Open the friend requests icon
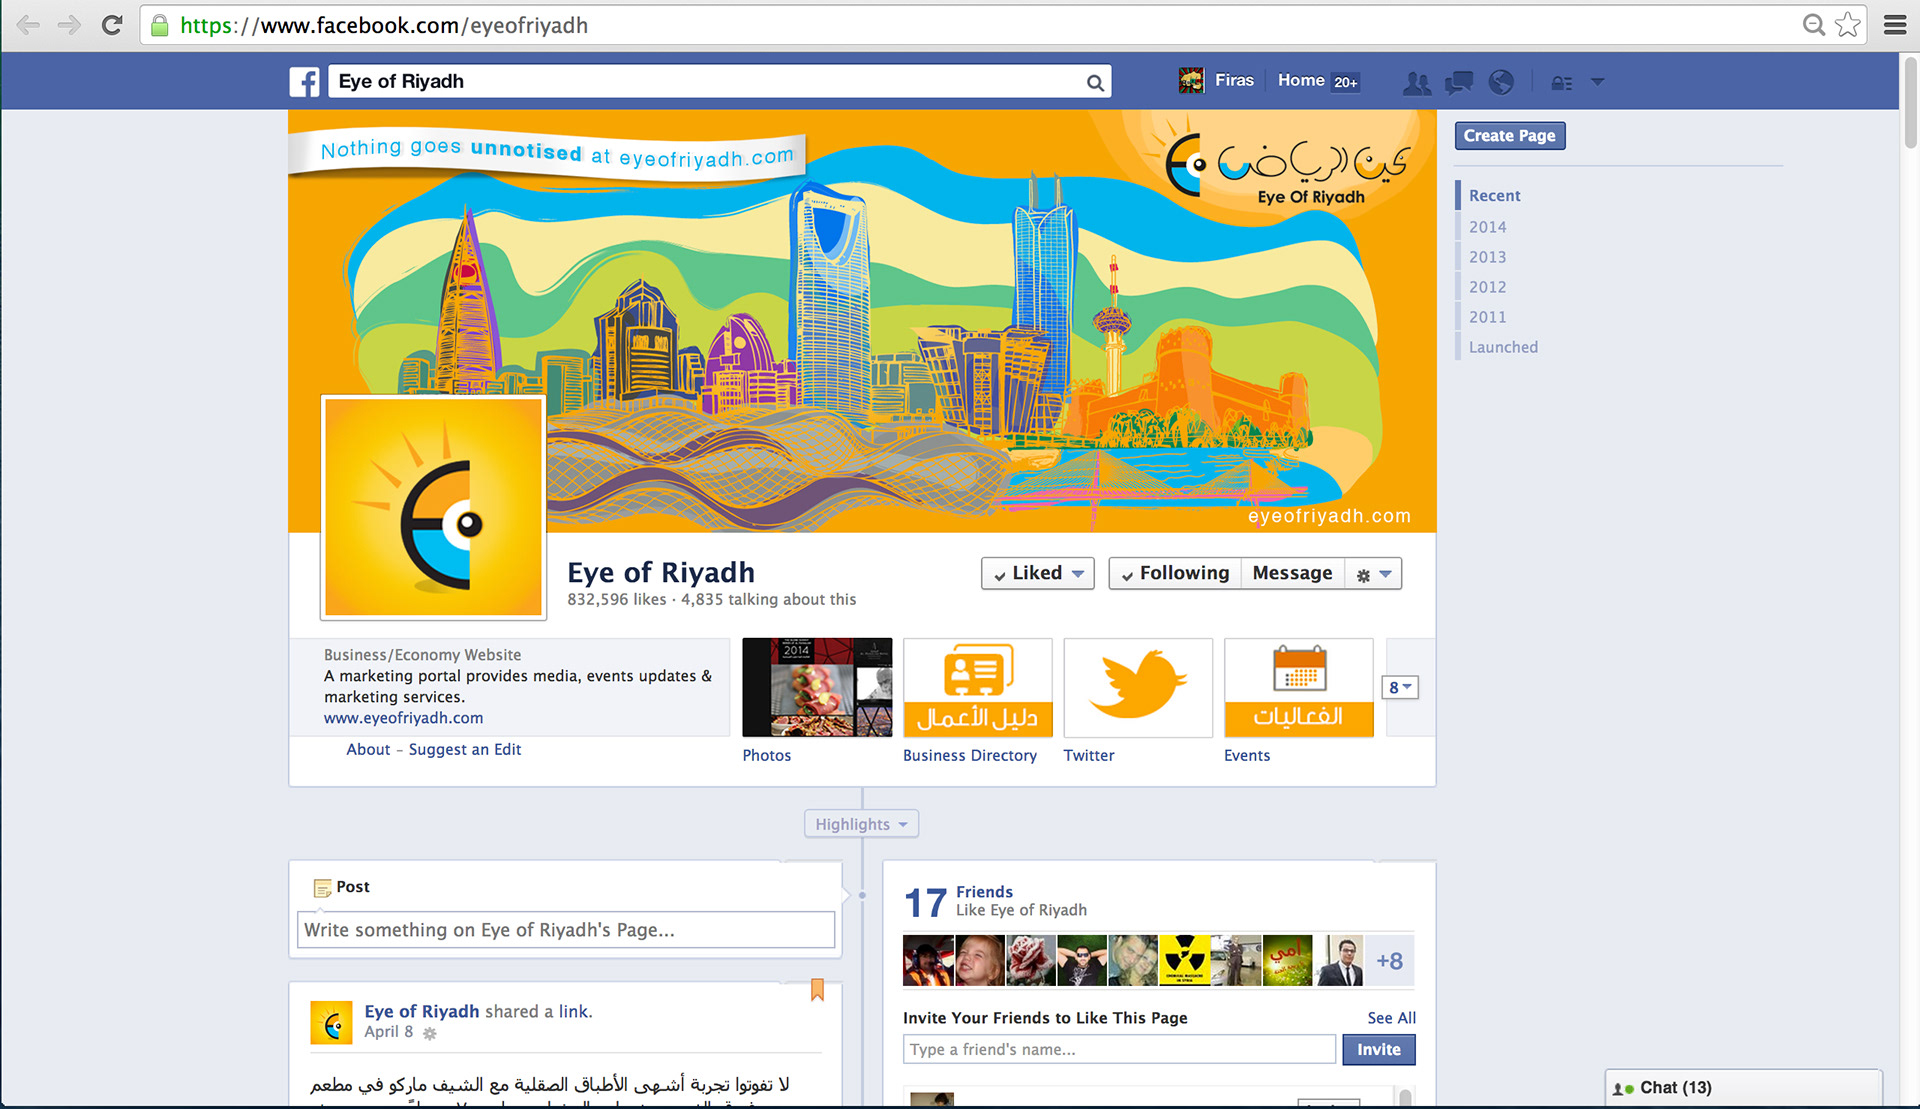The image size is (1920, 1109). coord(1416,83)
